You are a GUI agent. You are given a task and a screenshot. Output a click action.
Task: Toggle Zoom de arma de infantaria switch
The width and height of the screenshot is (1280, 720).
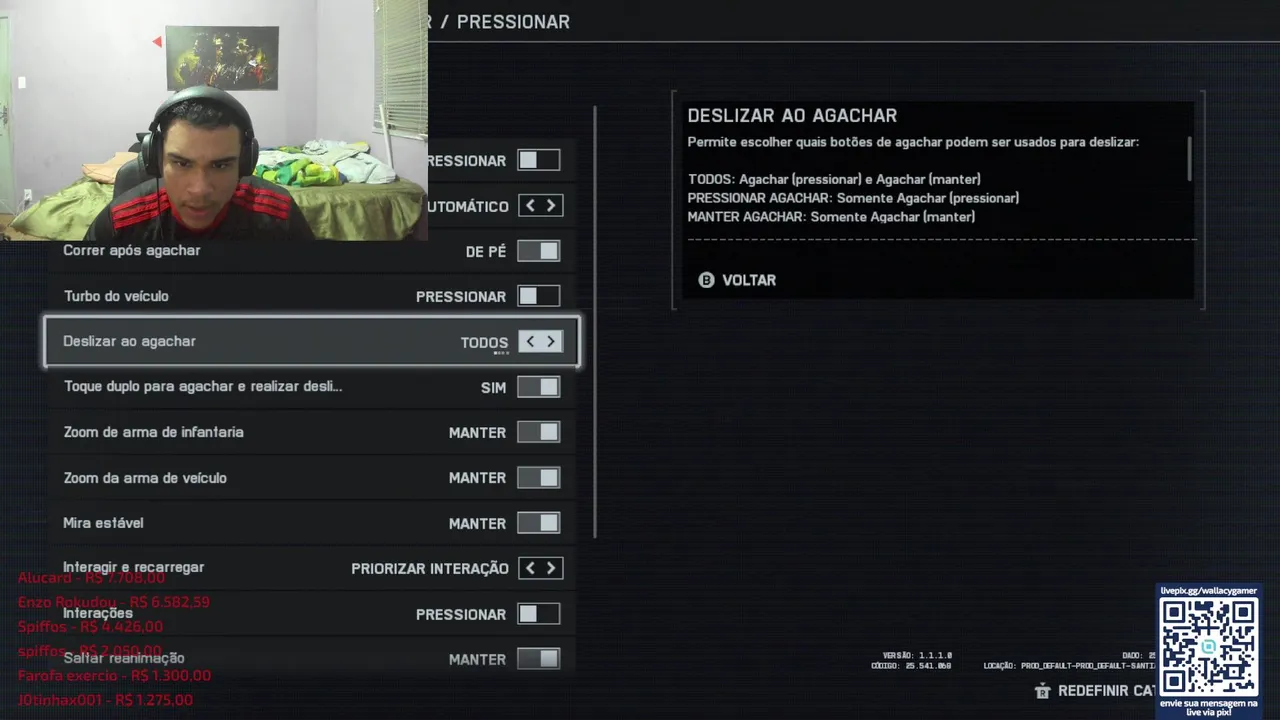coord(539,432)
